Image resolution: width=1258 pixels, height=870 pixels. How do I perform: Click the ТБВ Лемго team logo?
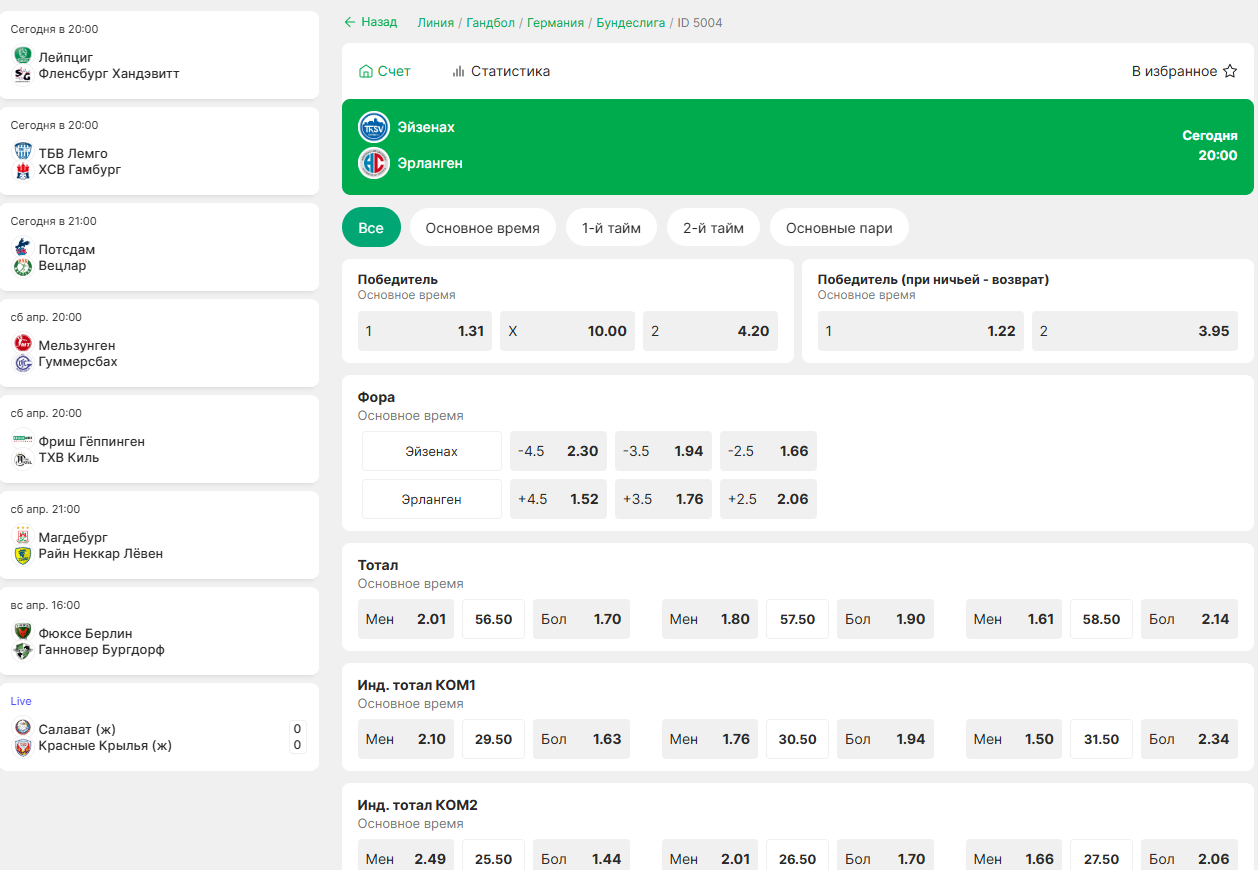click(23, 153)
